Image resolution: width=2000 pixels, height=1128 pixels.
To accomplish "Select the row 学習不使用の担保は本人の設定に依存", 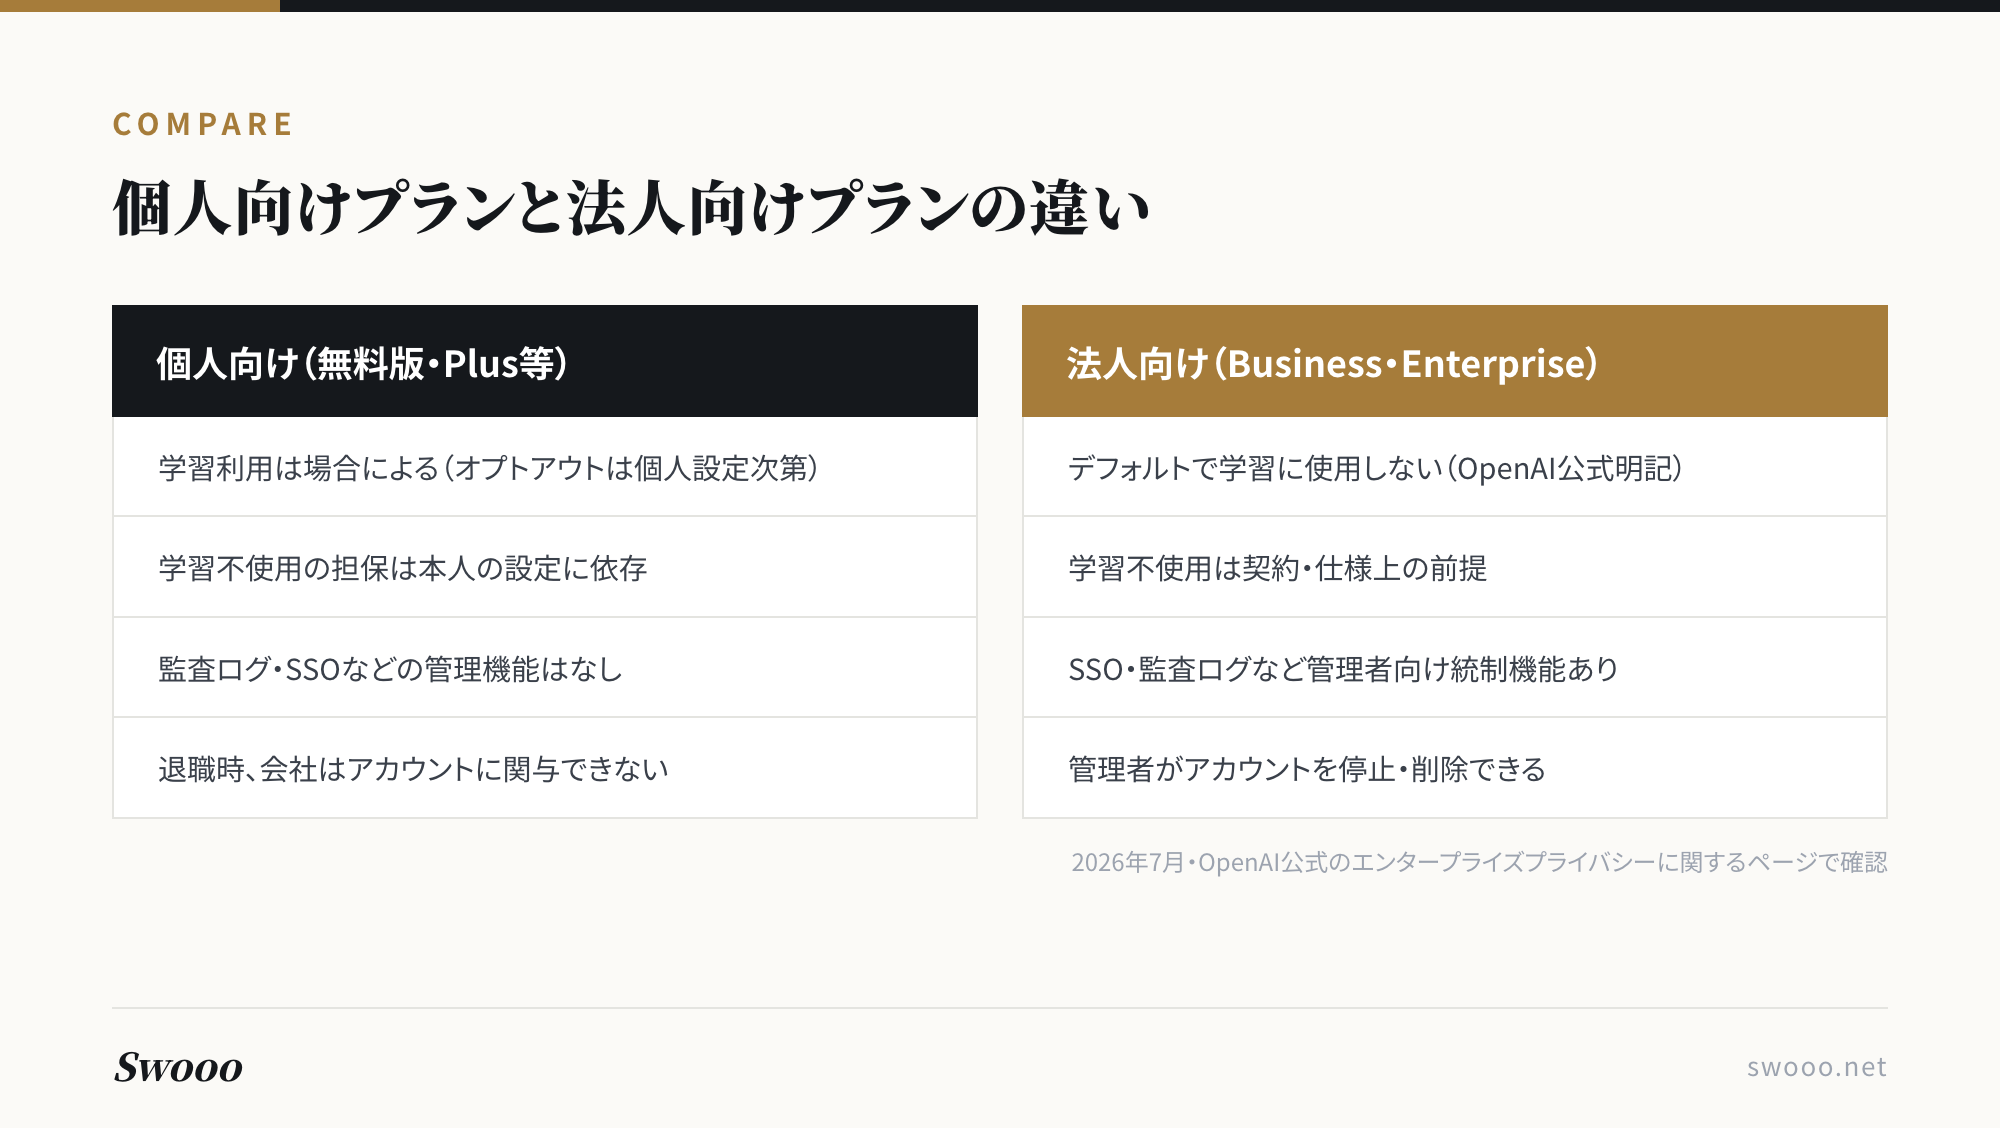I will point(545,567).
